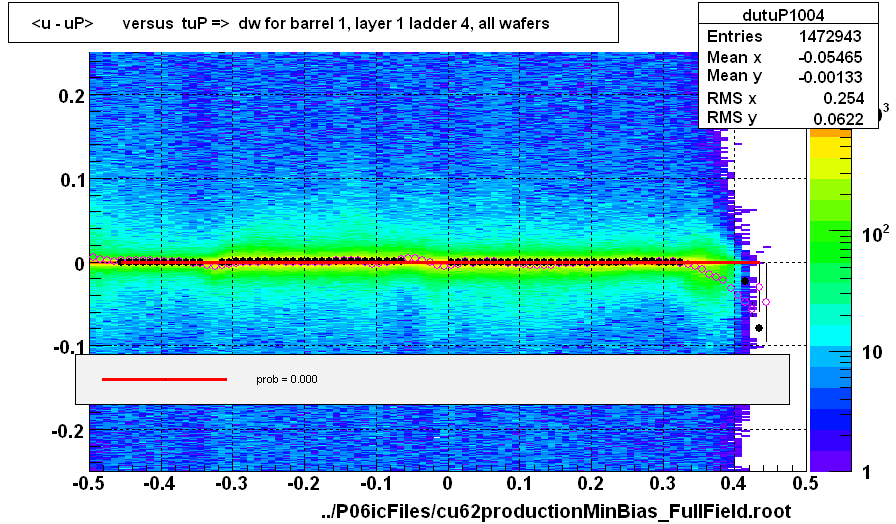Click the x-axis label -0.4
Image resolution: width=896 pixels, height=524 pixels.
[159, 484]
